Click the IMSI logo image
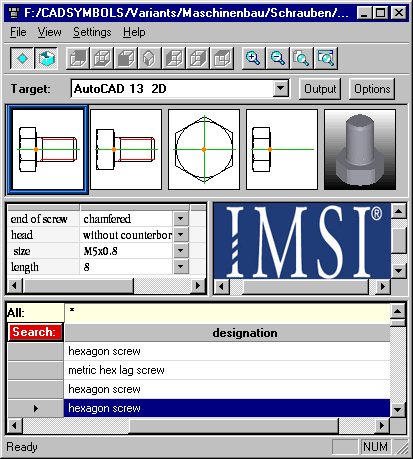This screenshot has height=459, width=413. point(302,241)
